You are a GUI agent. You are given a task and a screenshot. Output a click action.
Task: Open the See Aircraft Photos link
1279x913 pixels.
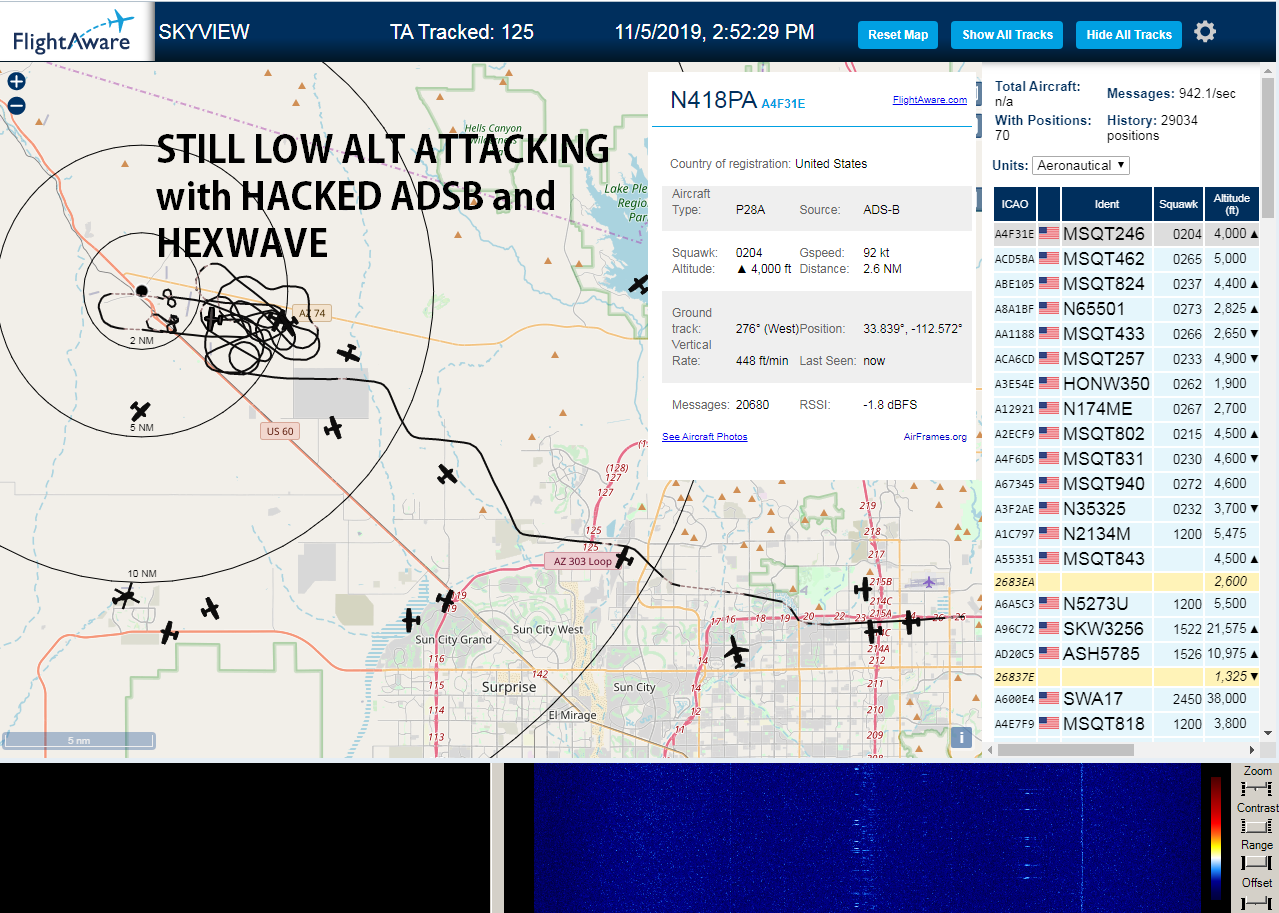[705, 437]
